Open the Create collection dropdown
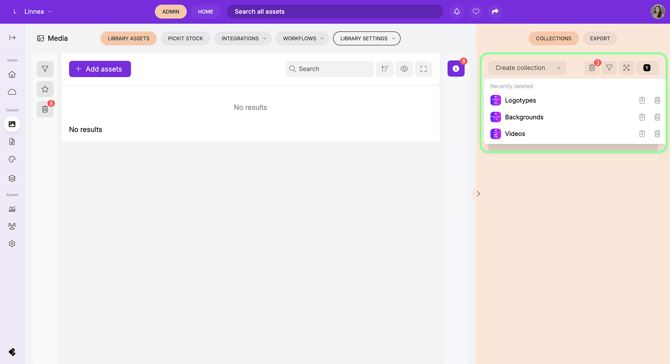Image resolution: width=670 pixels, height=364 pixels. 527,68
